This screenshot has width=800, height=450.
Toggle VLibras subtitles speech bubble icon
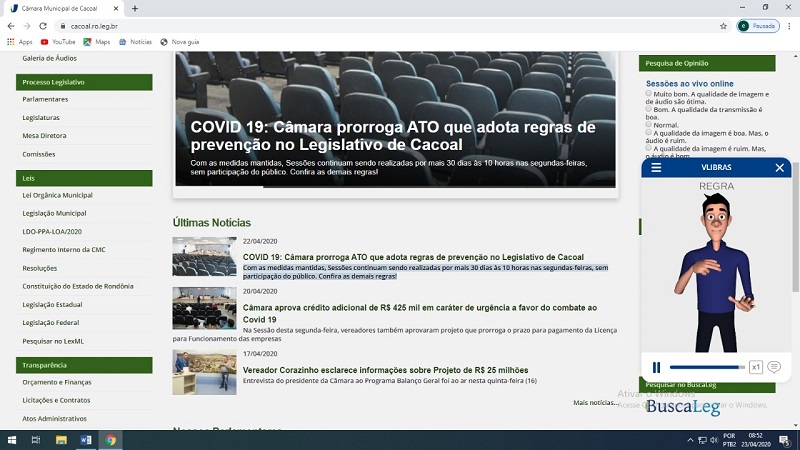pos(774,367)
